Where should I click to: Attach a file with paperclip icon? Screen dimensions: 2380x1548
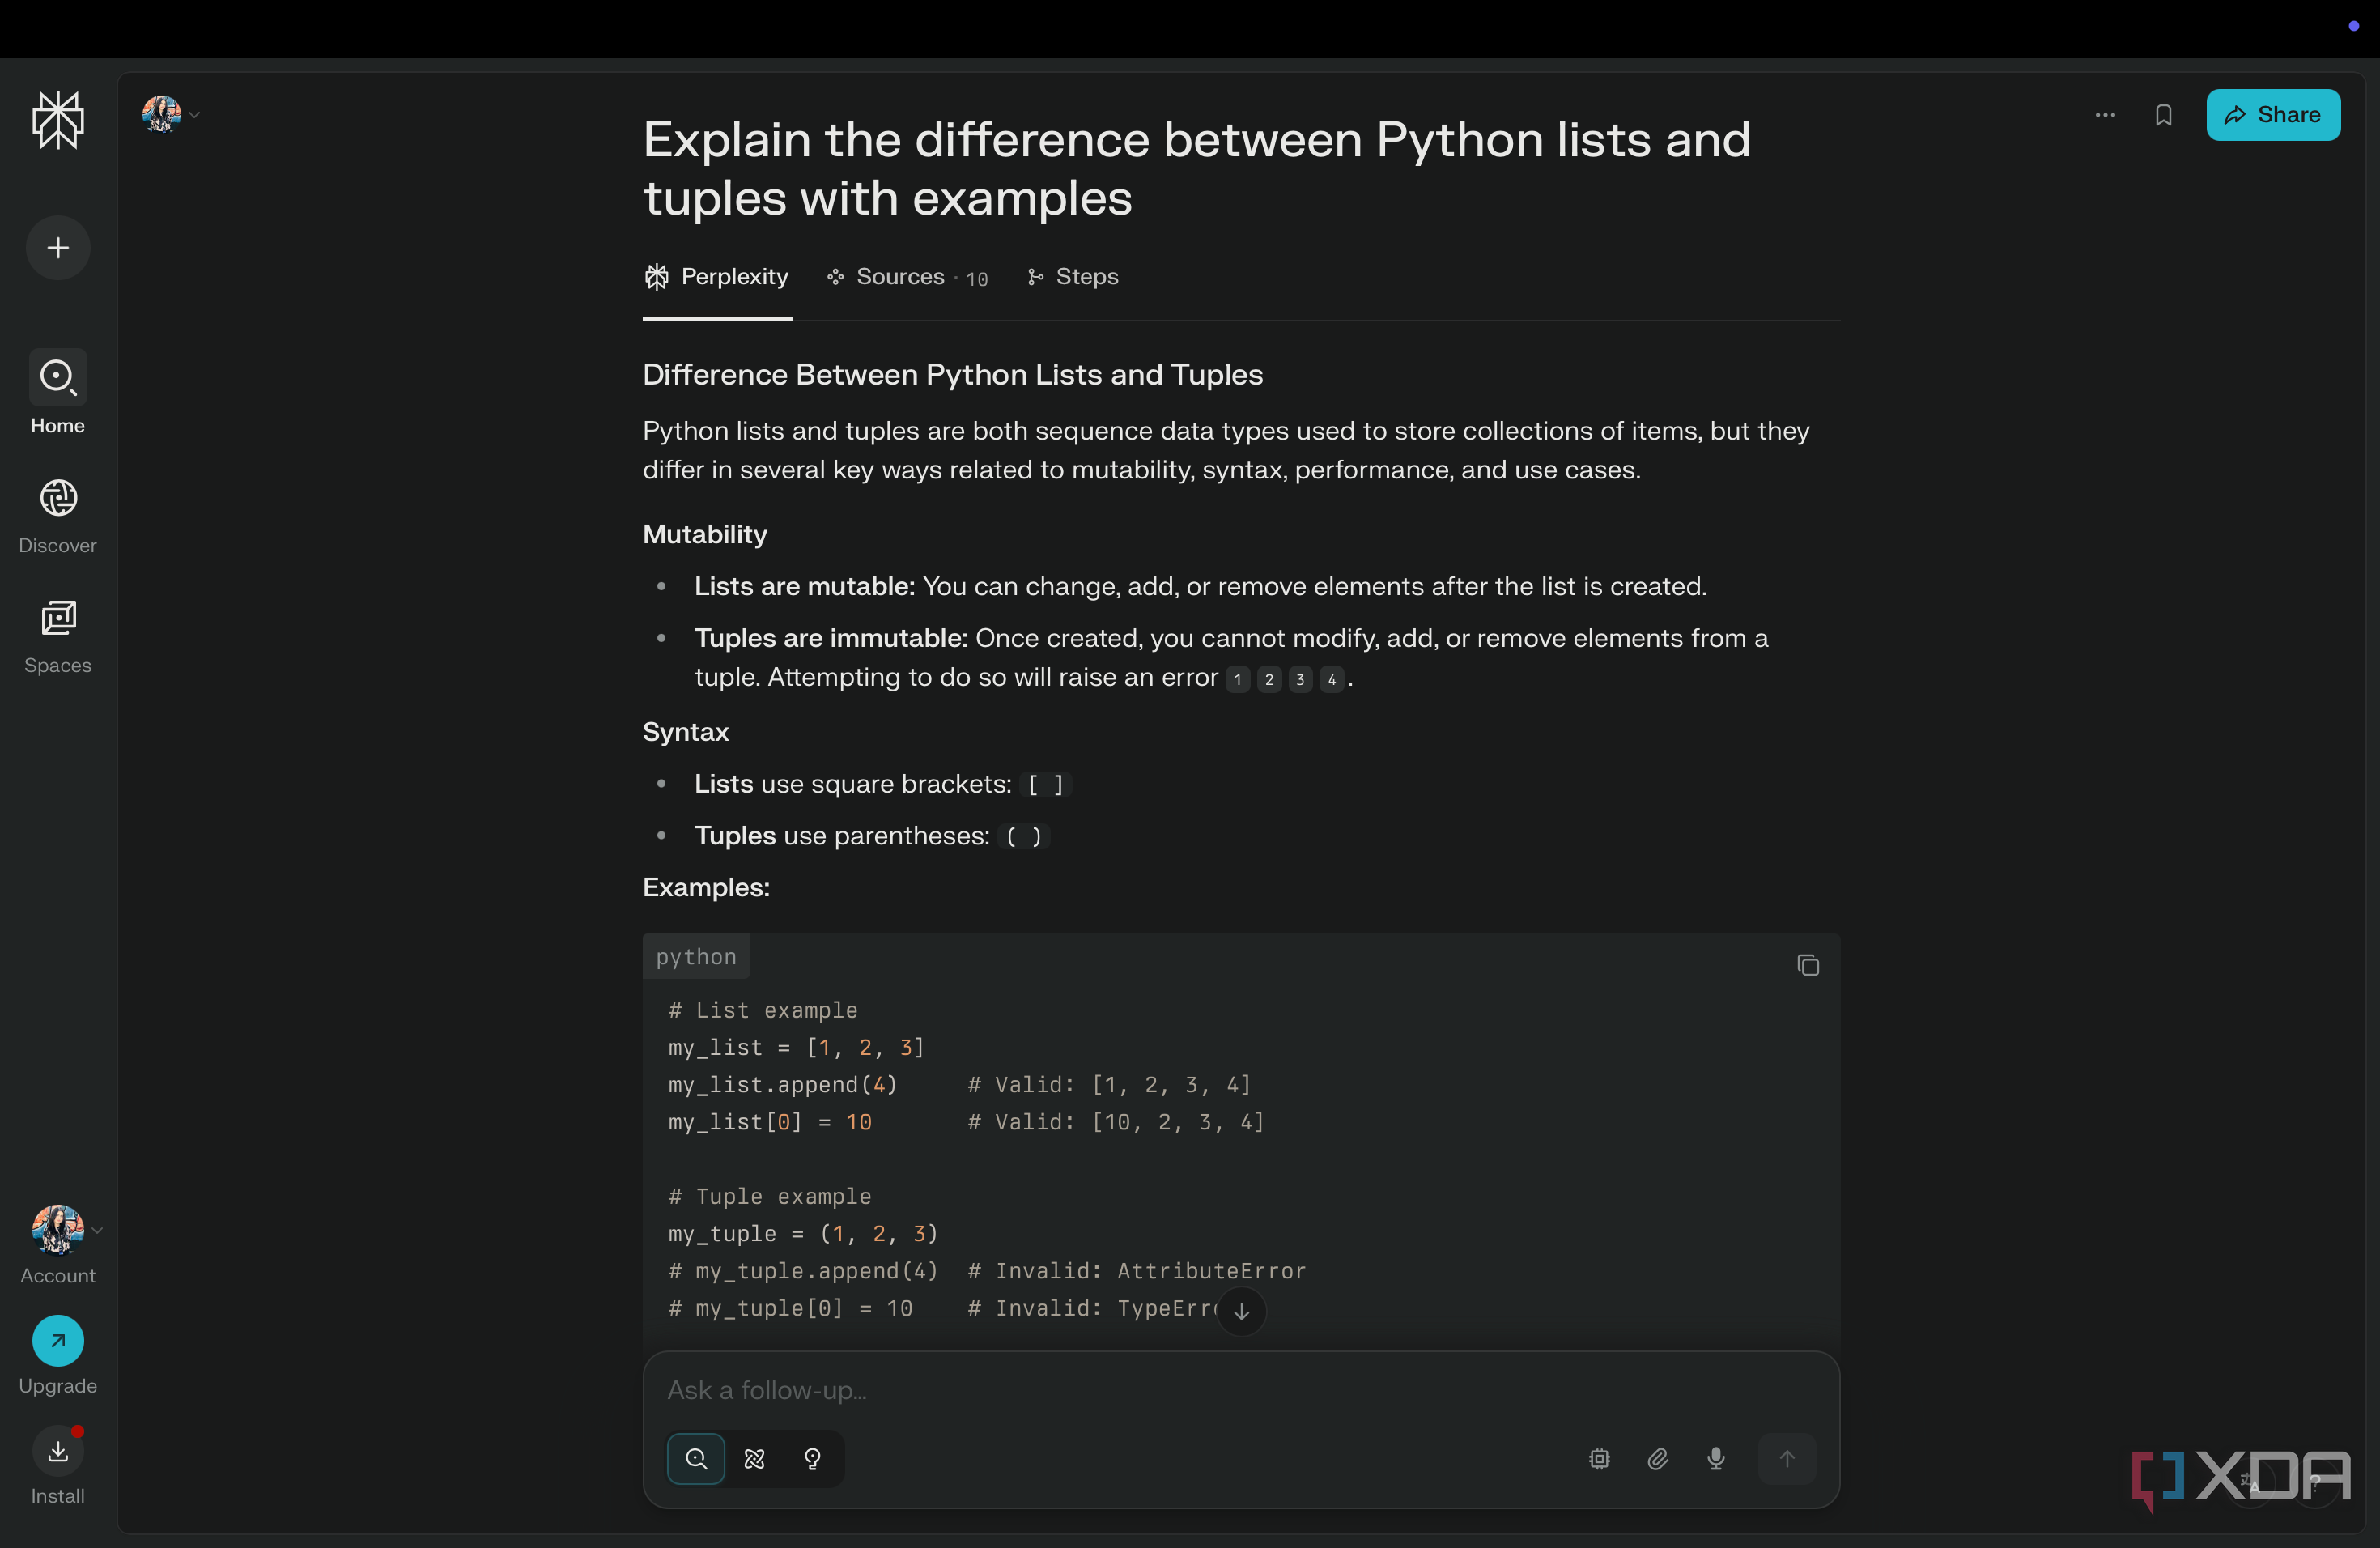[x=1657, y=1458]
